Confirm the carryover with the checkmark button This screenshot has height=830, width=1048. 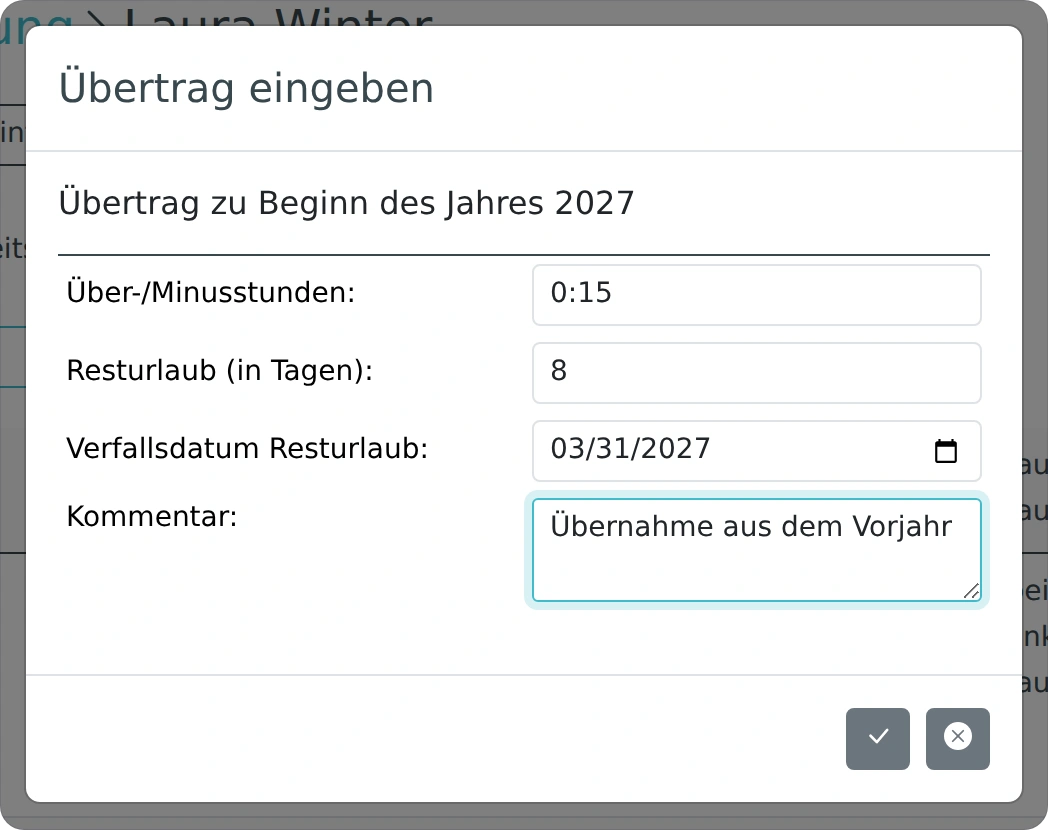tap(878, 738)
